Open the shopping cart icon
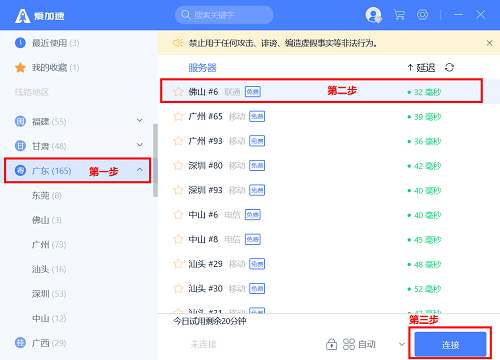This screenshot has width=500, height=360. (x=399, y=15)
